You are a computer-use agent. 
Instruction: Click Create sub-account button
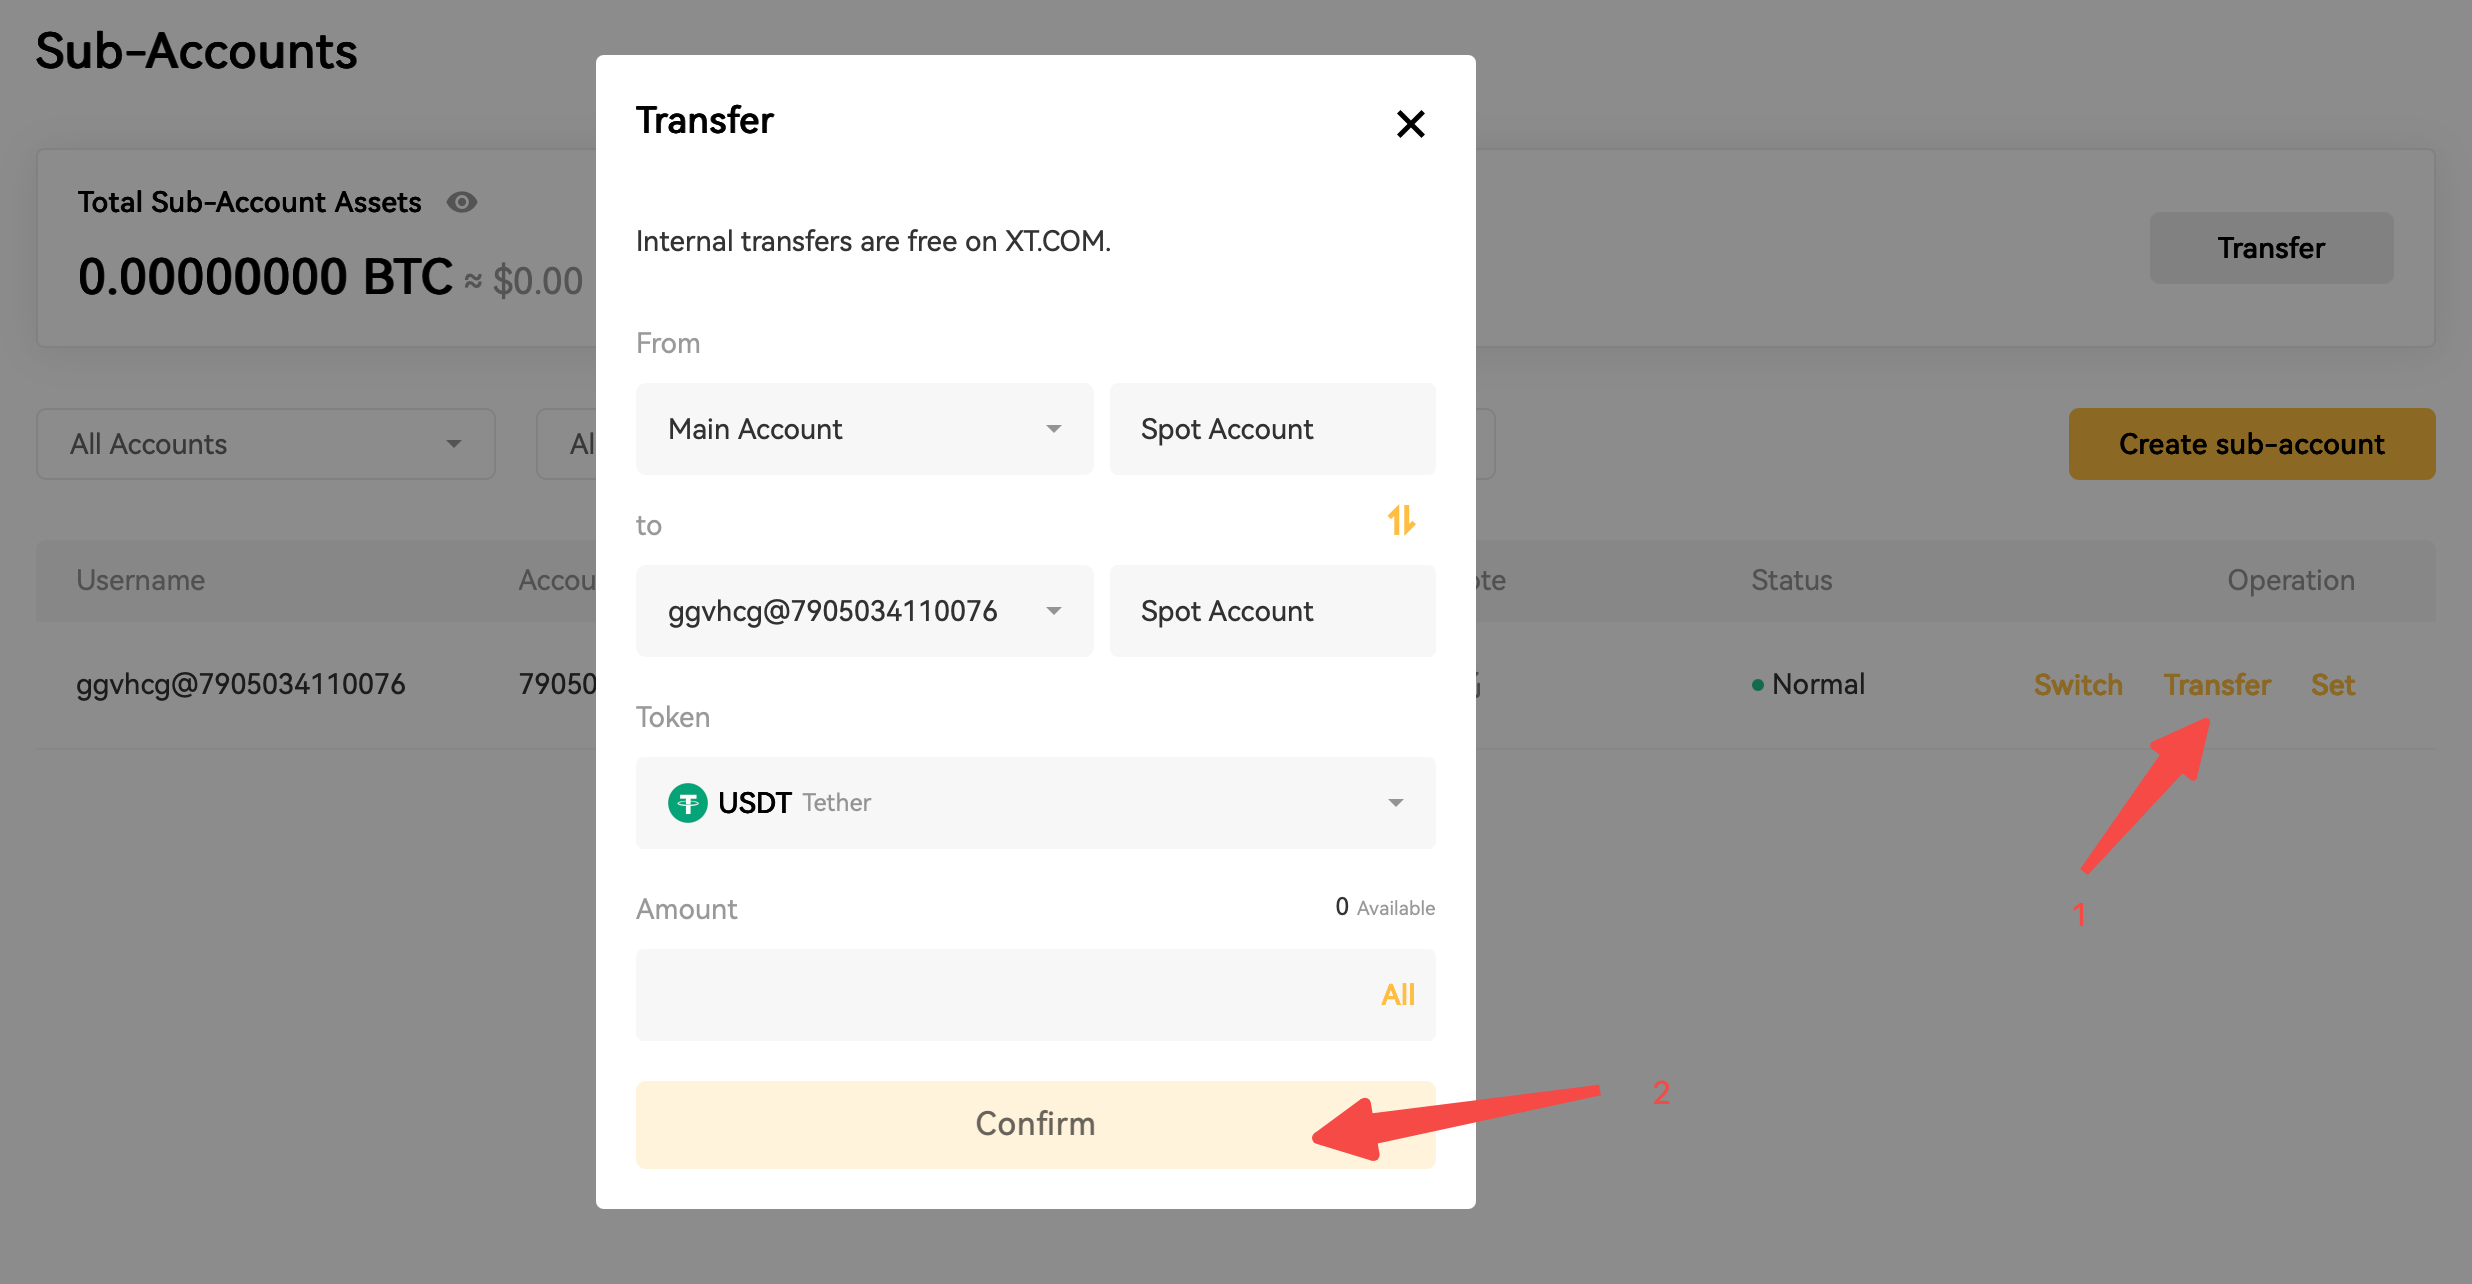tap(2251, 444)
